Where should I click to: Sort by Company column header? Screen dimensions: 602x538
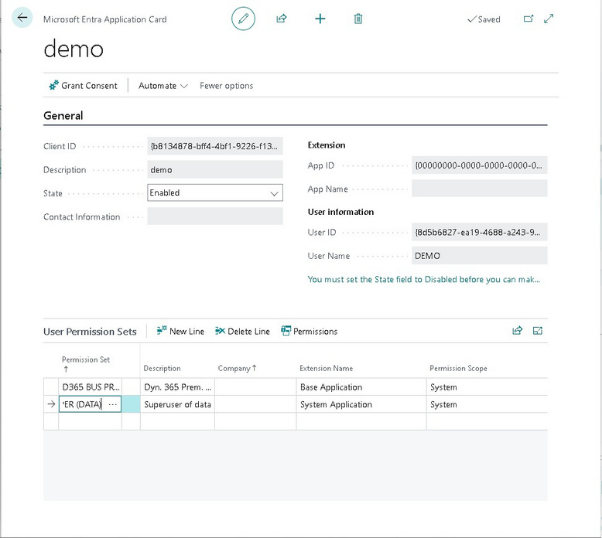click(x=237, y=368)
